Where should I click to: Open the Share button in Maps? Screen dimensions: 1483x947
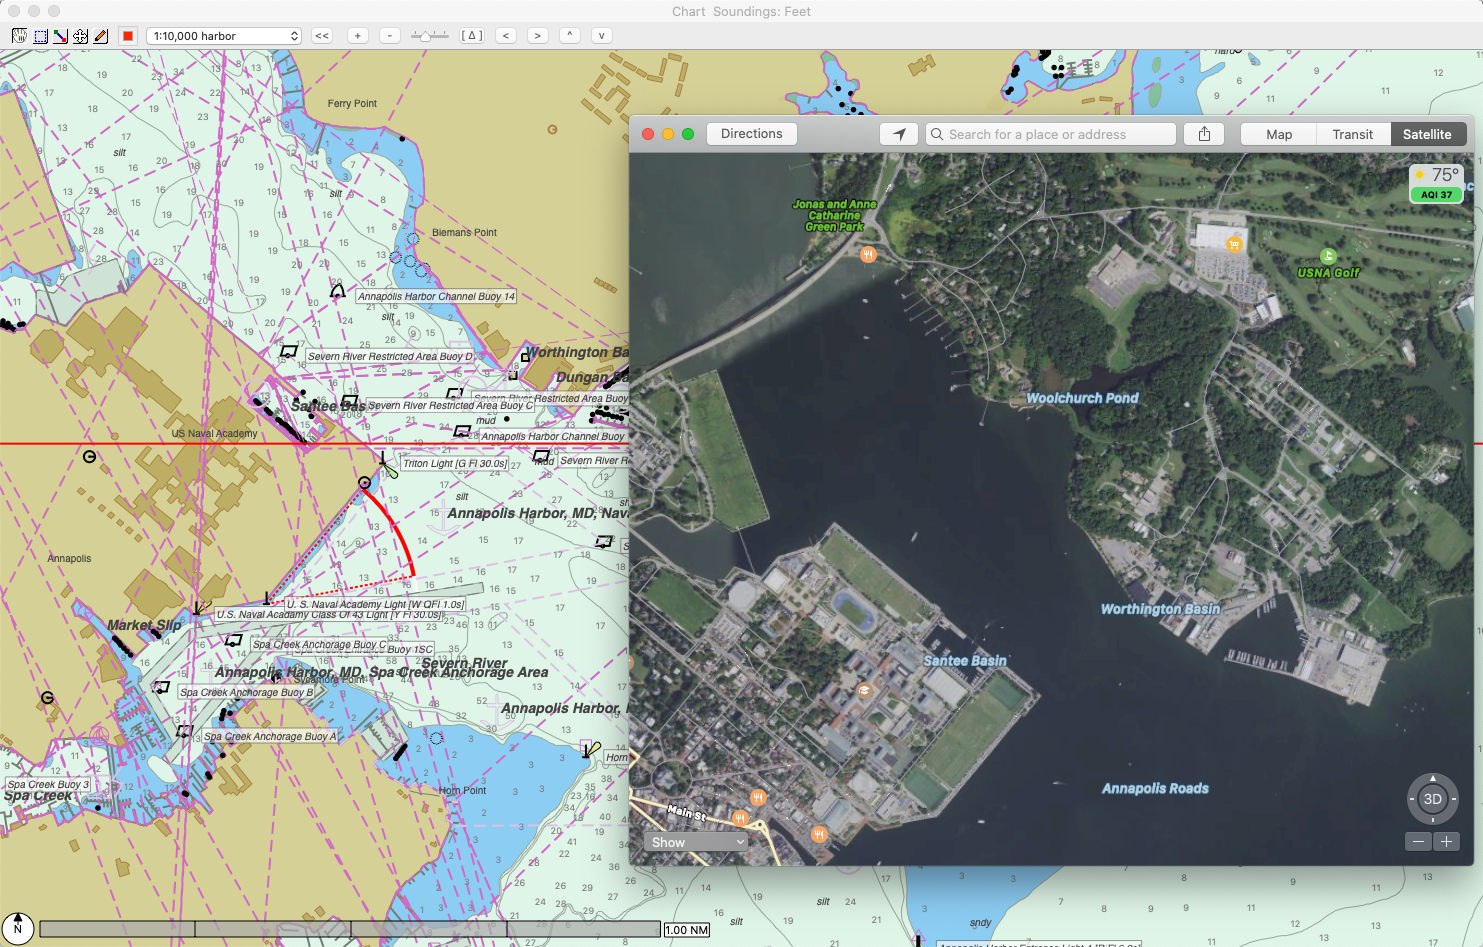pos(1204,134)
